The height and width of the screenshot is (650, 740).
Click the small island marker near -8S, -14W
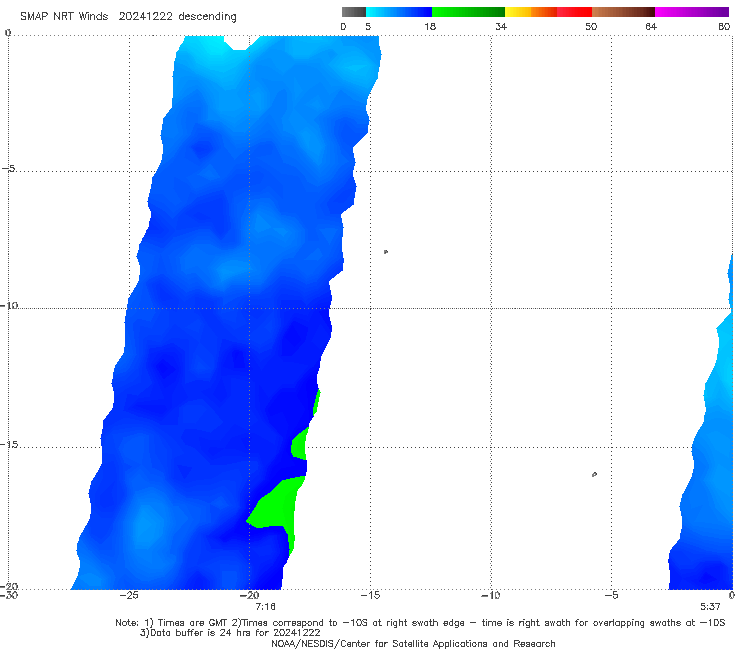(x=386, y=252)
